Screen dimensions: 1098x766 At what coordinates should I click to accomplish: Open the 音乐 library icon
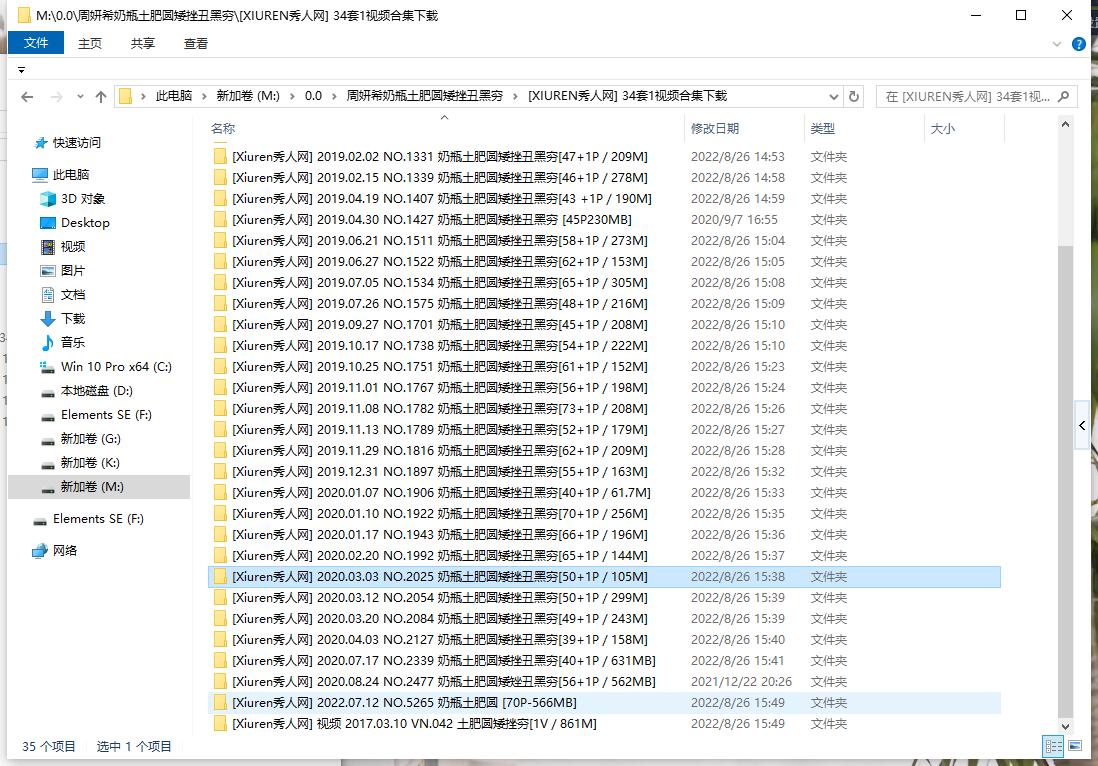pyautogui.click(x=48, y=342)
